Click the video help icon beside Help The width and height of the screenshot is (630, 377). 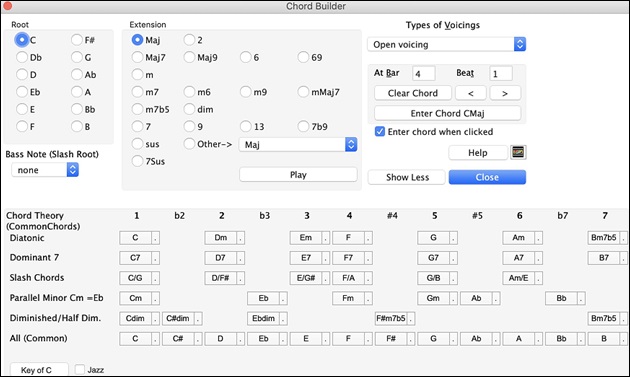(518, 152)
